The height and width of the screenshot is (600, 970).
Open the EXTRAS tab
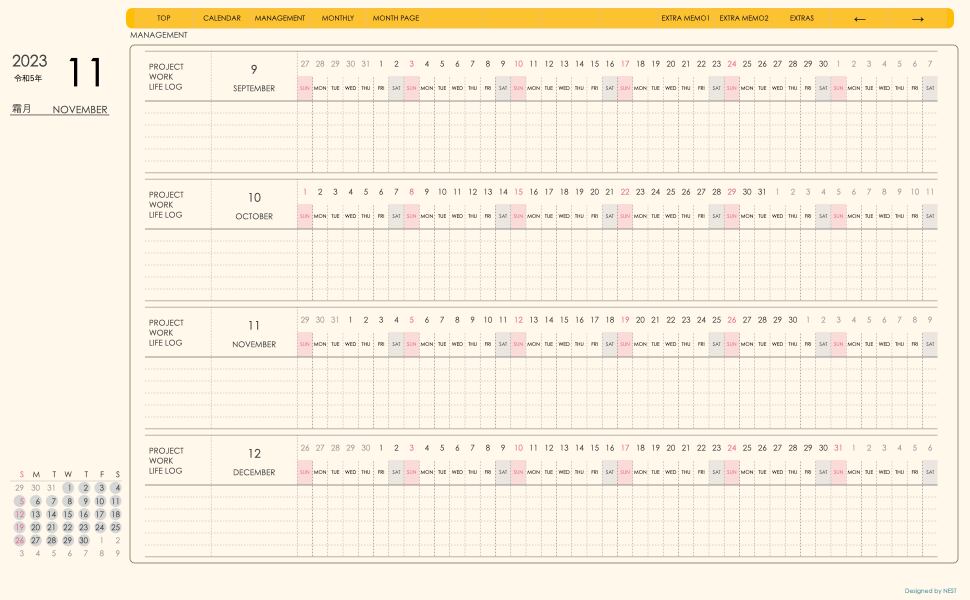[x=802, y=18]
